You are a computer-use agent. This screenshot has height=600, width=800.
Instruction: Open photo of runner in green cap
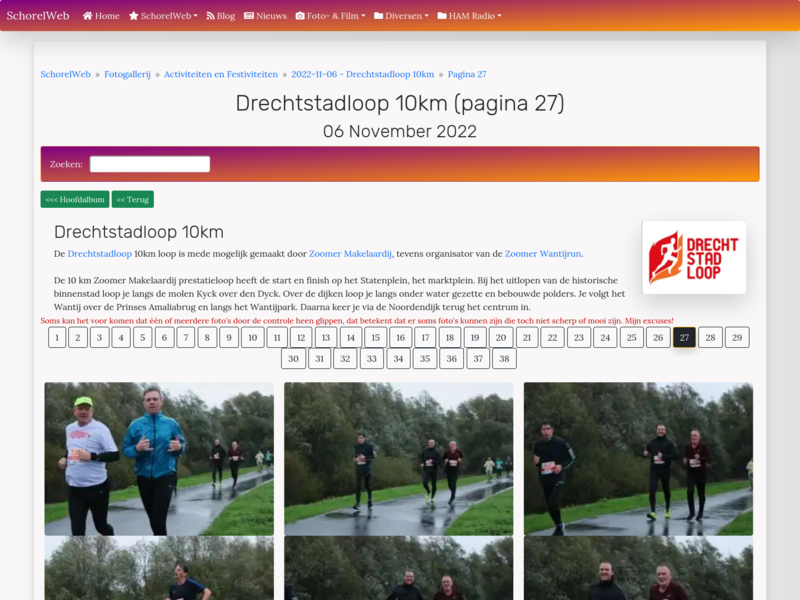pyautogui.click(x=159, y=459)
